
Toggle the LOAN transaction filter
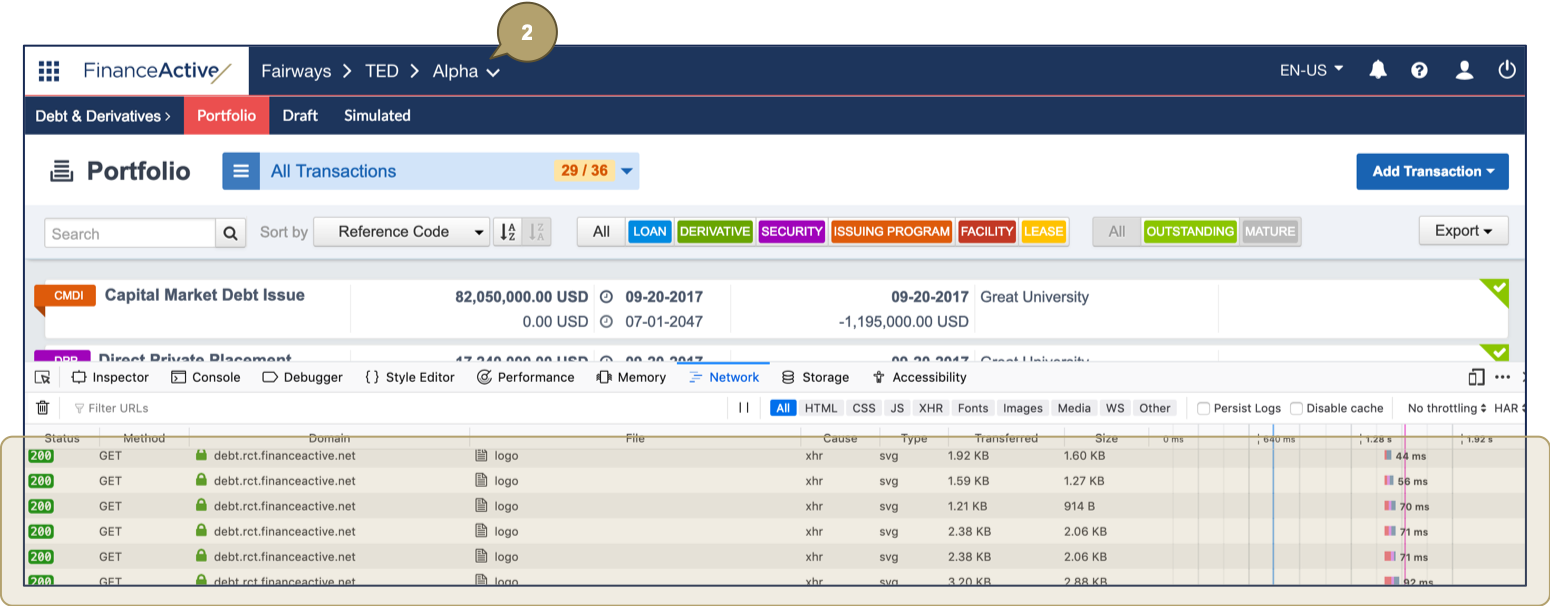[x=649, y=232]
